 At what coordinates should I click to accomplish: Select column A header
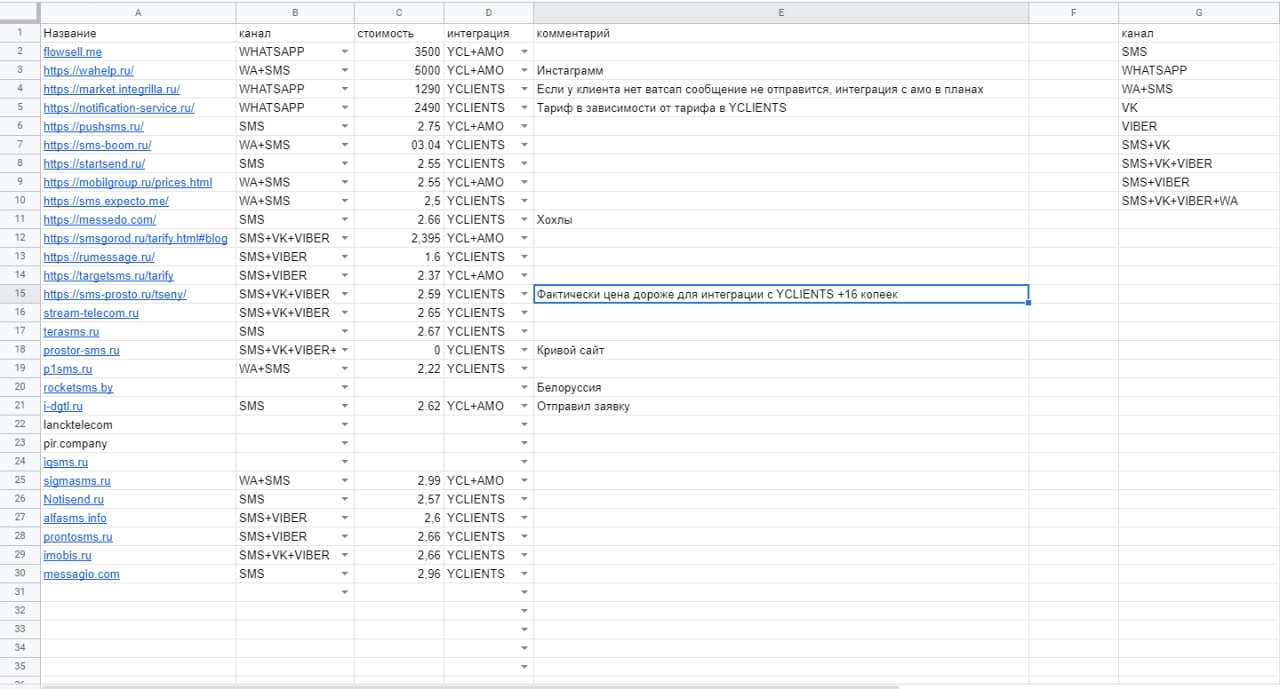(138, 12)
